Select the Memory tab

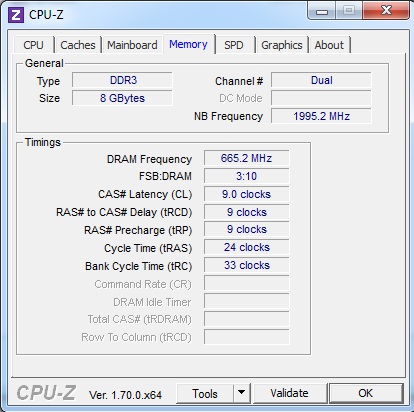click(x=188, y=44)
